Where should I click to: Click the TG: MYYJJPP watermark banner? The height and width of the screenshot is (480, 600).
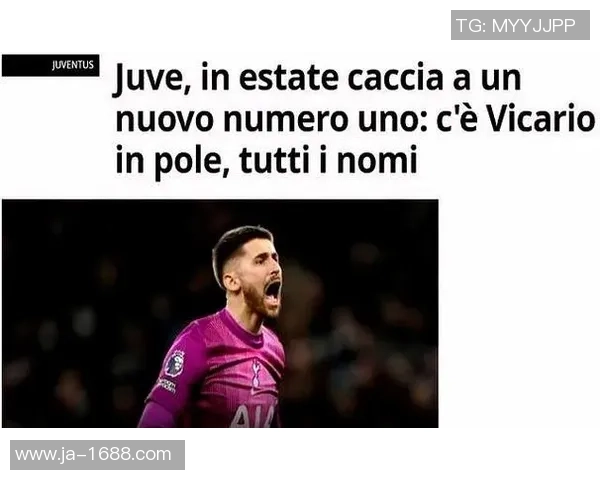coord(520,25)
